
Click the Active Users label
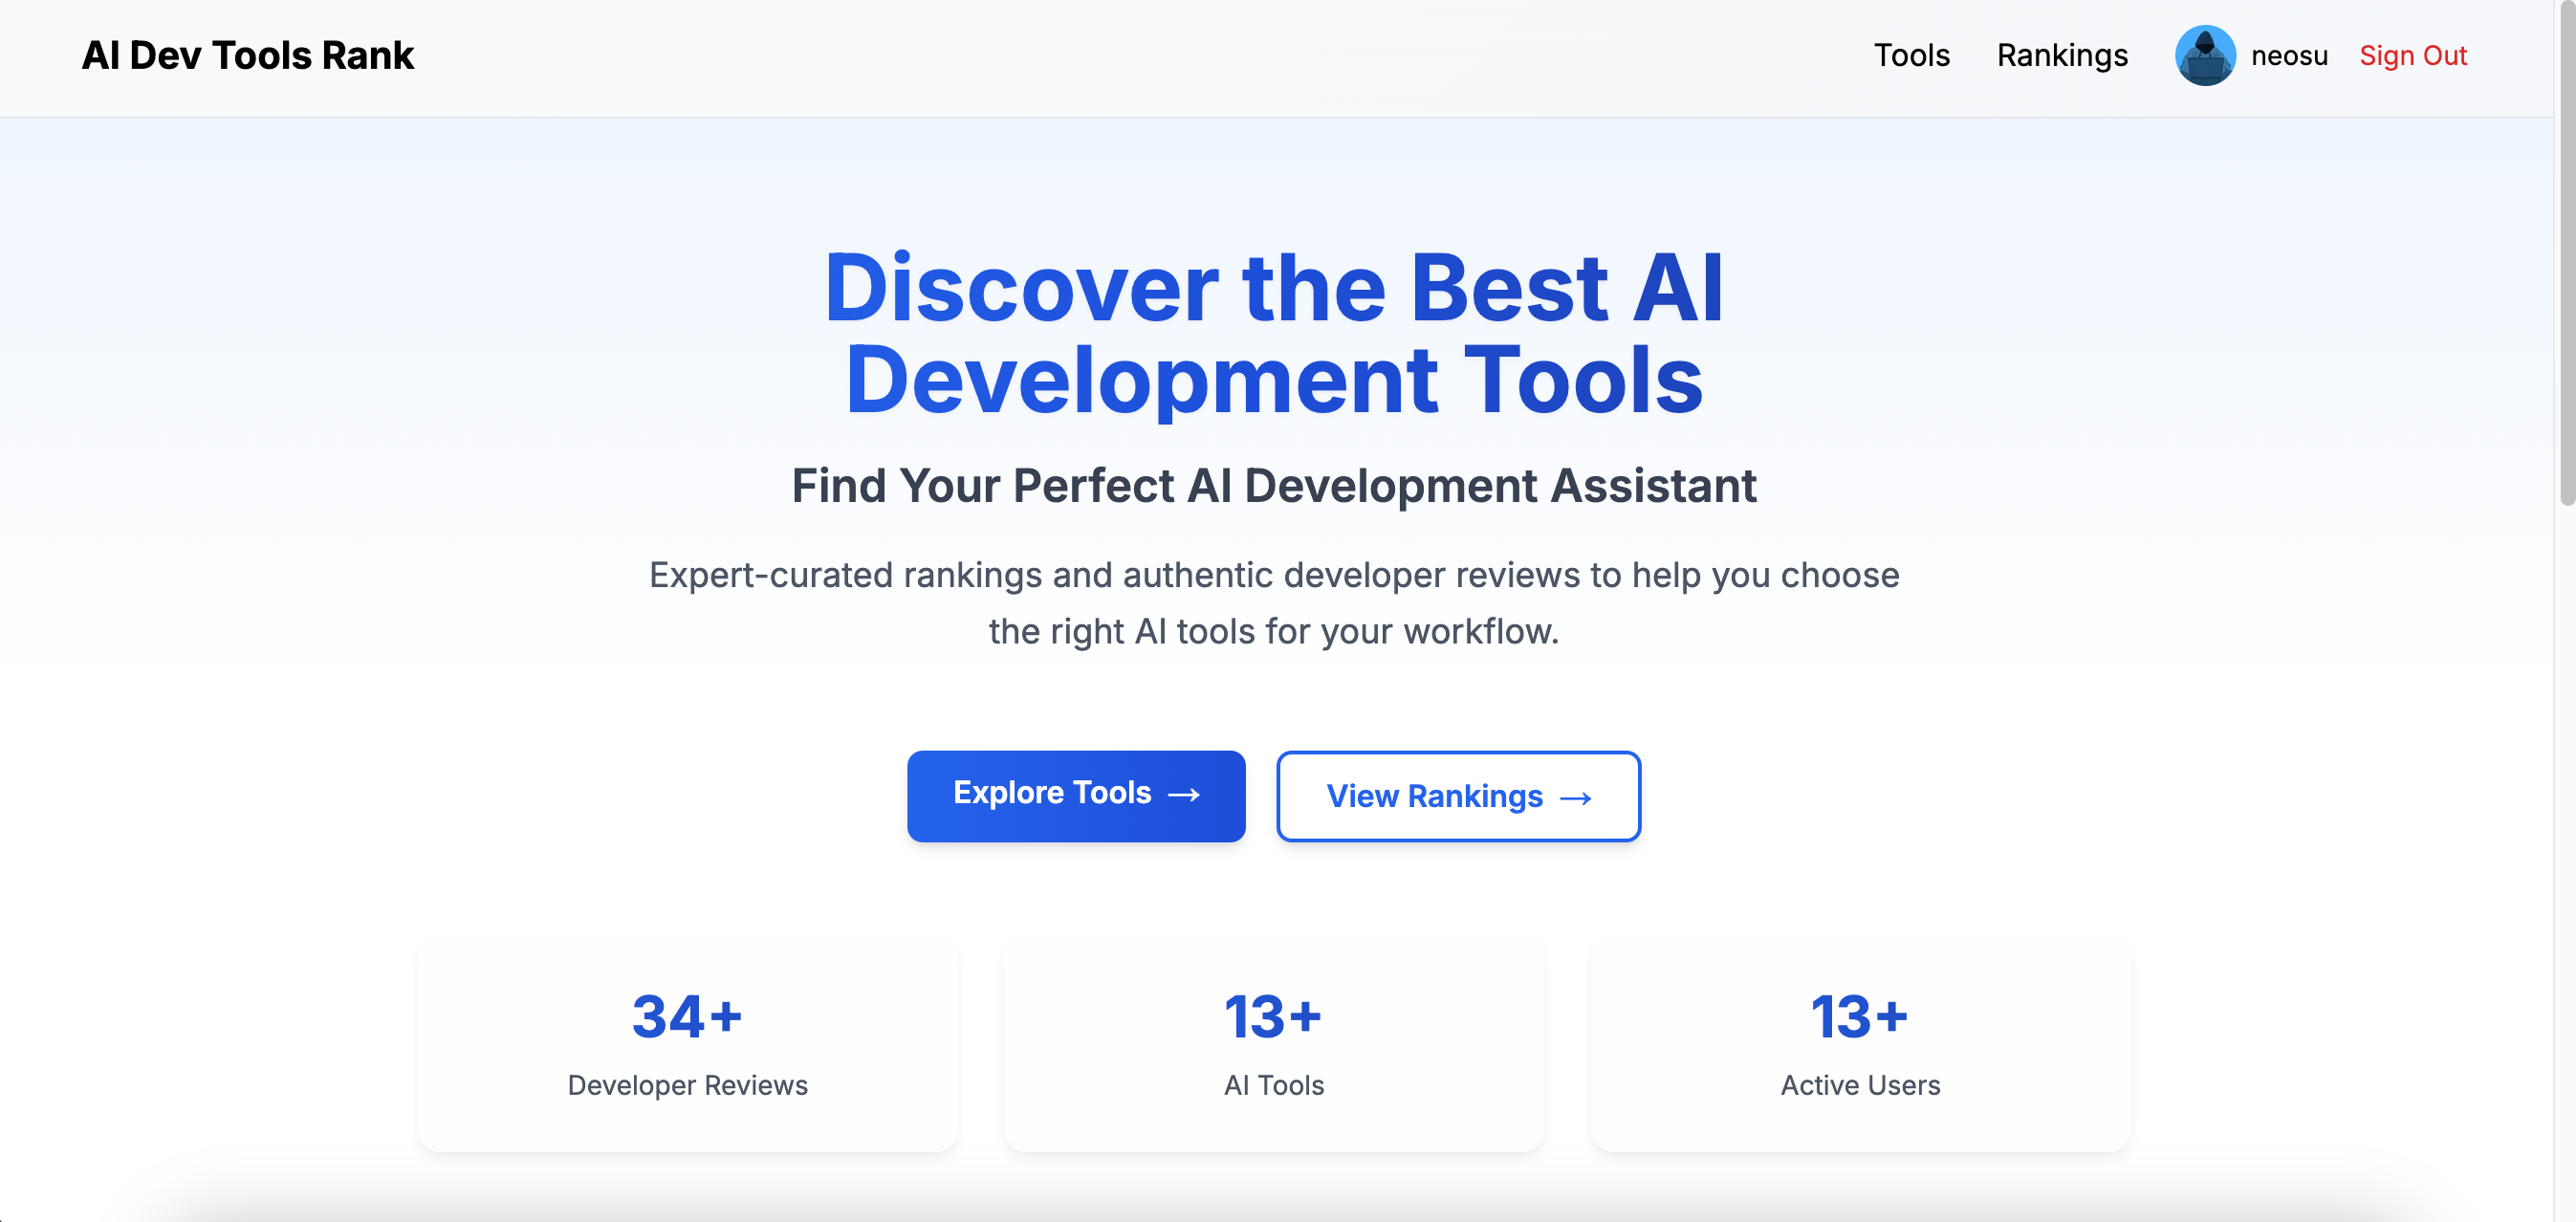click(x=1860, y=1085)
